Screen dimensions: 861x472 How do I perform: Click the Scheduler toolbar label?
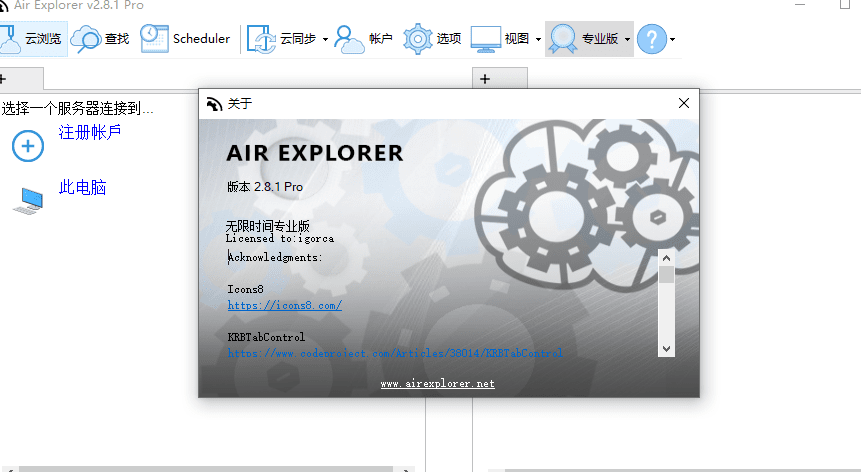(x=202, y=39)
